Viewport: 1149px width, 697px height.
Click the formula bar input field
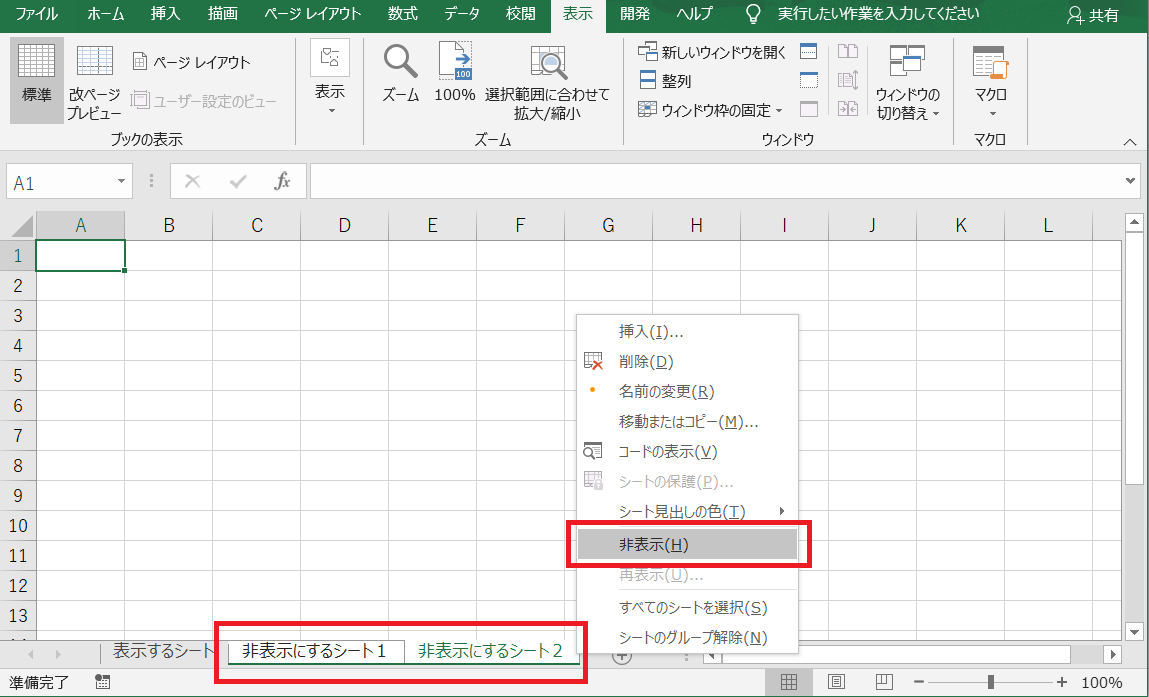[717, 181]
